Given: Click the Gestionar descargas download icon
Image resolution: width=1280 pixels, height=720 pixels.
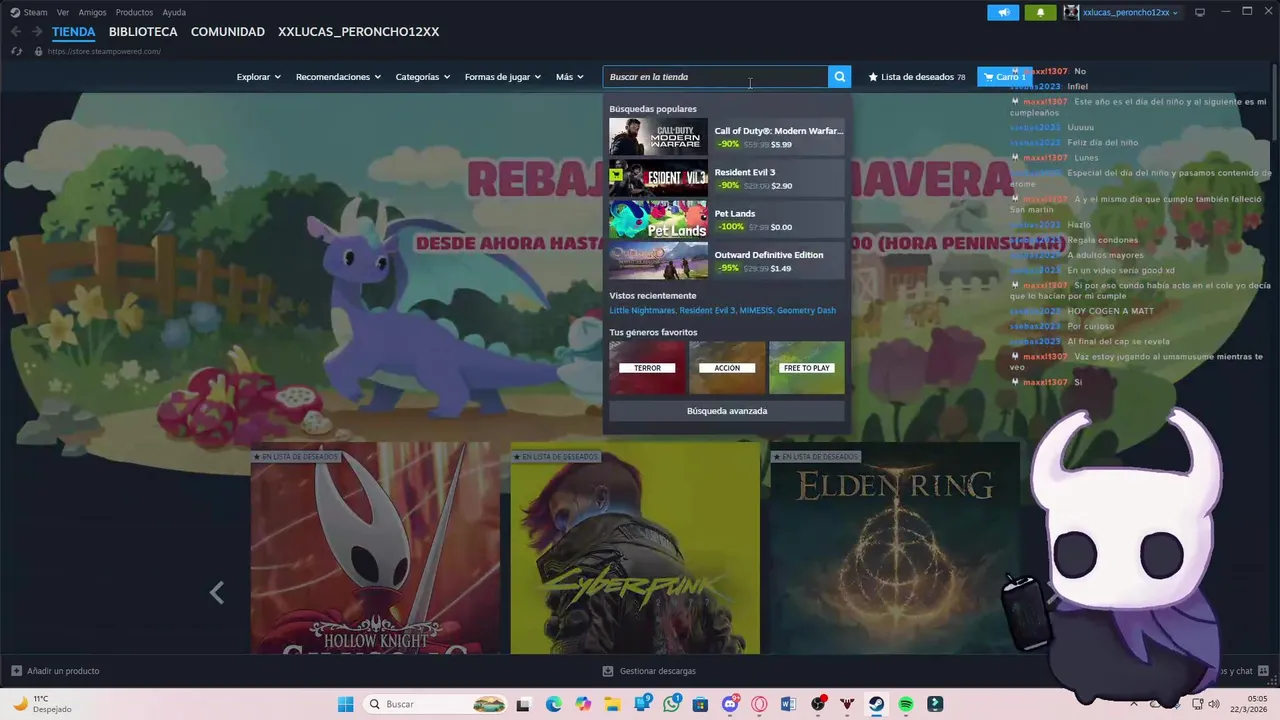Looking at the screenshot, I should point(608,671).
